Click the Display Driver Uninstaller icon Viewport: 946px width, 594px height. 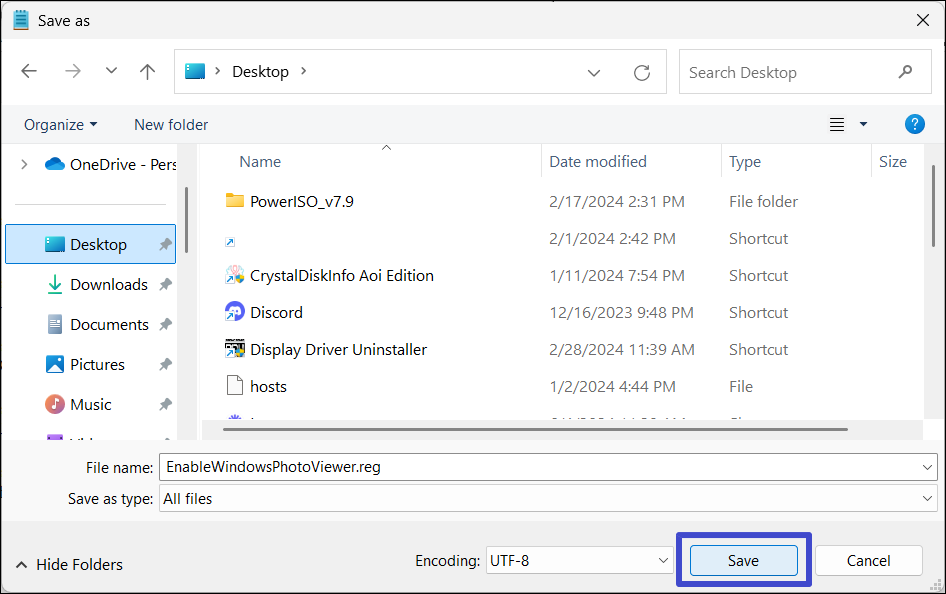(235, 349)
